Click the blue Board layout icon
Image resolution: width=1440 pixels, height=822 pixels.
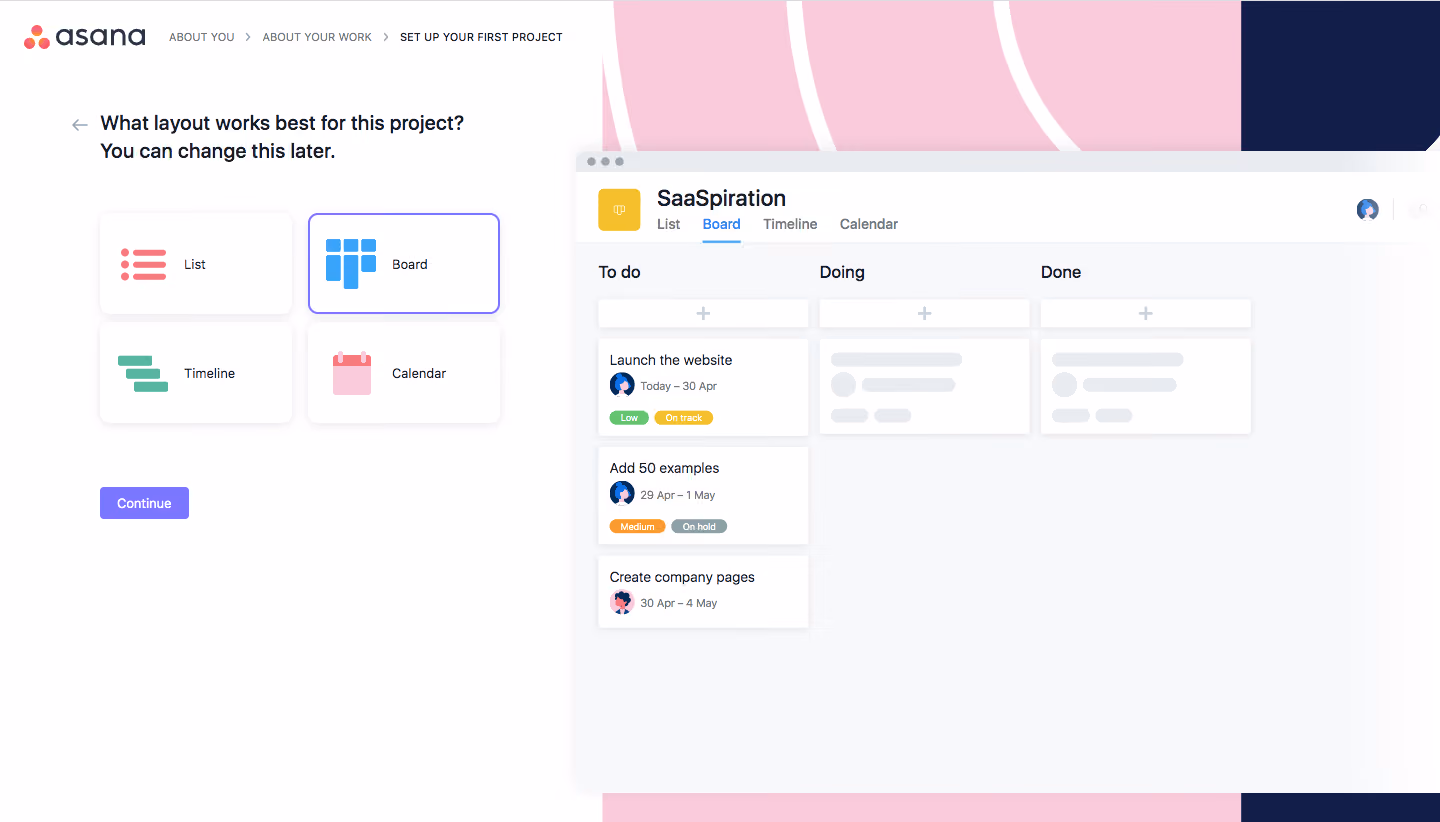click(351, 264)
